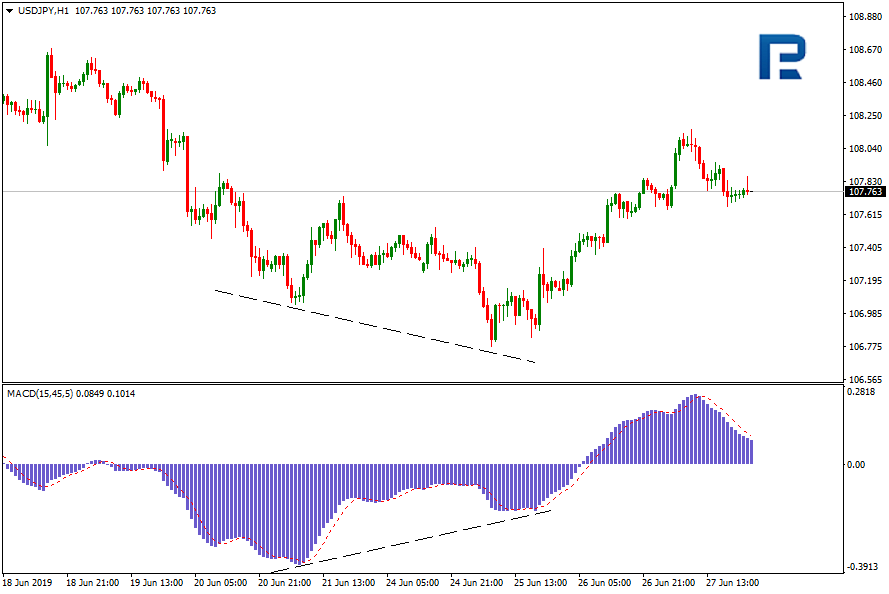889x594 pixels.
Task: Click the 0.2818 MACD scale value
Action: (x=863, y=392)
